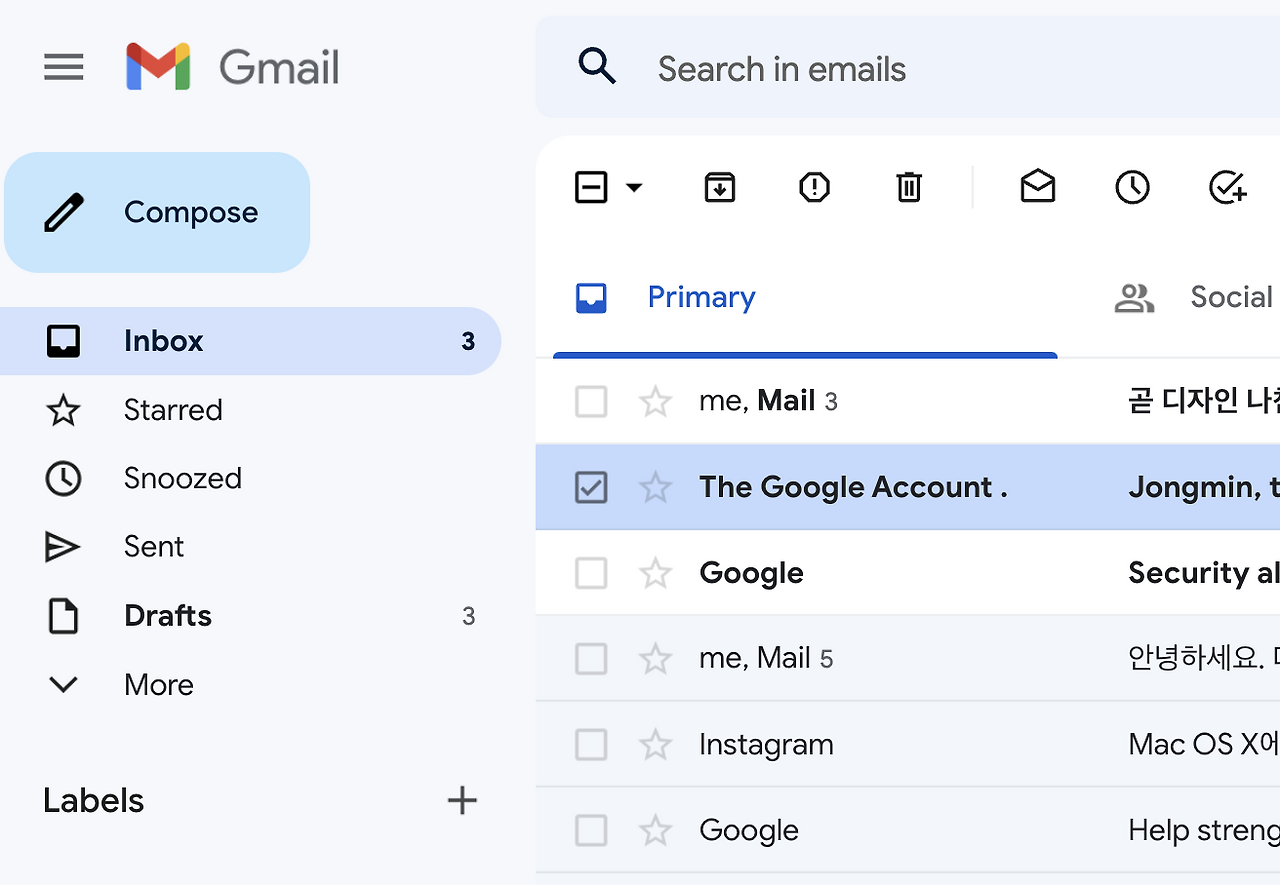Uncheck The Google Account email checkbox
This screenshot has width=1280, height=885.
[591, 488]
